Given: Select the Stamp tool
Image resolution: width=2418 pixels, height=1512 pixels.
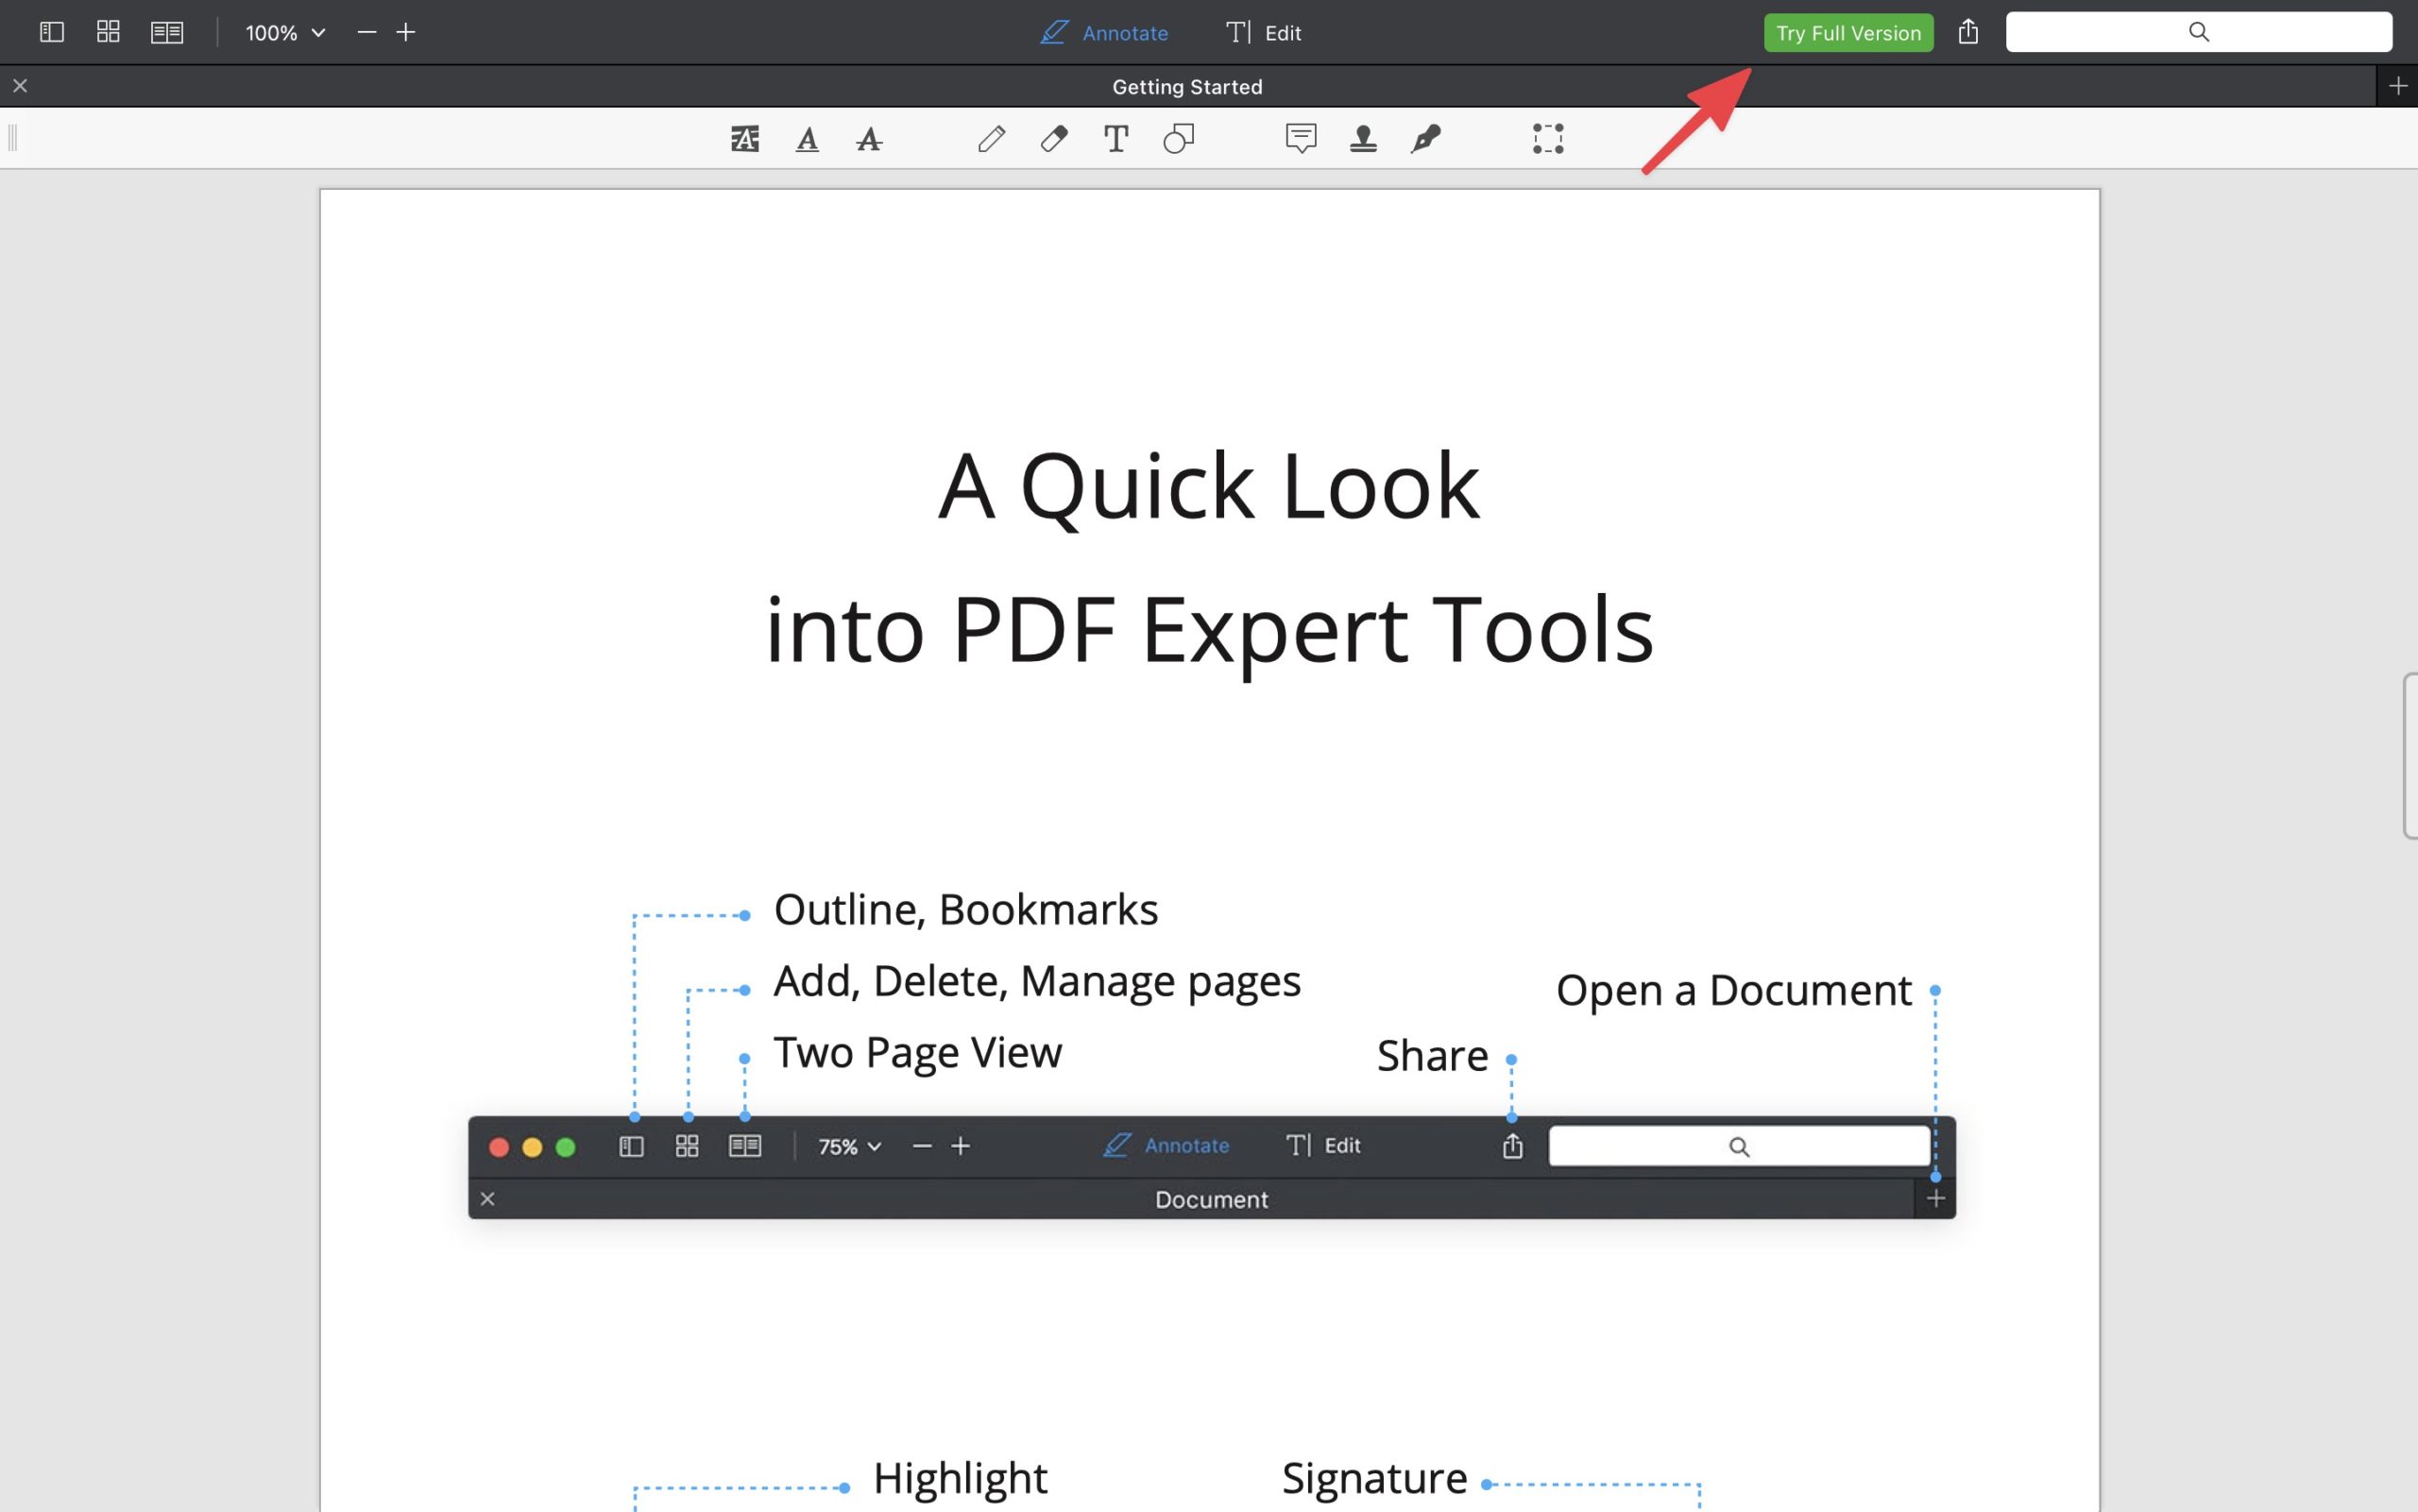Looking at the screenshot, I should pos(1363,138).
